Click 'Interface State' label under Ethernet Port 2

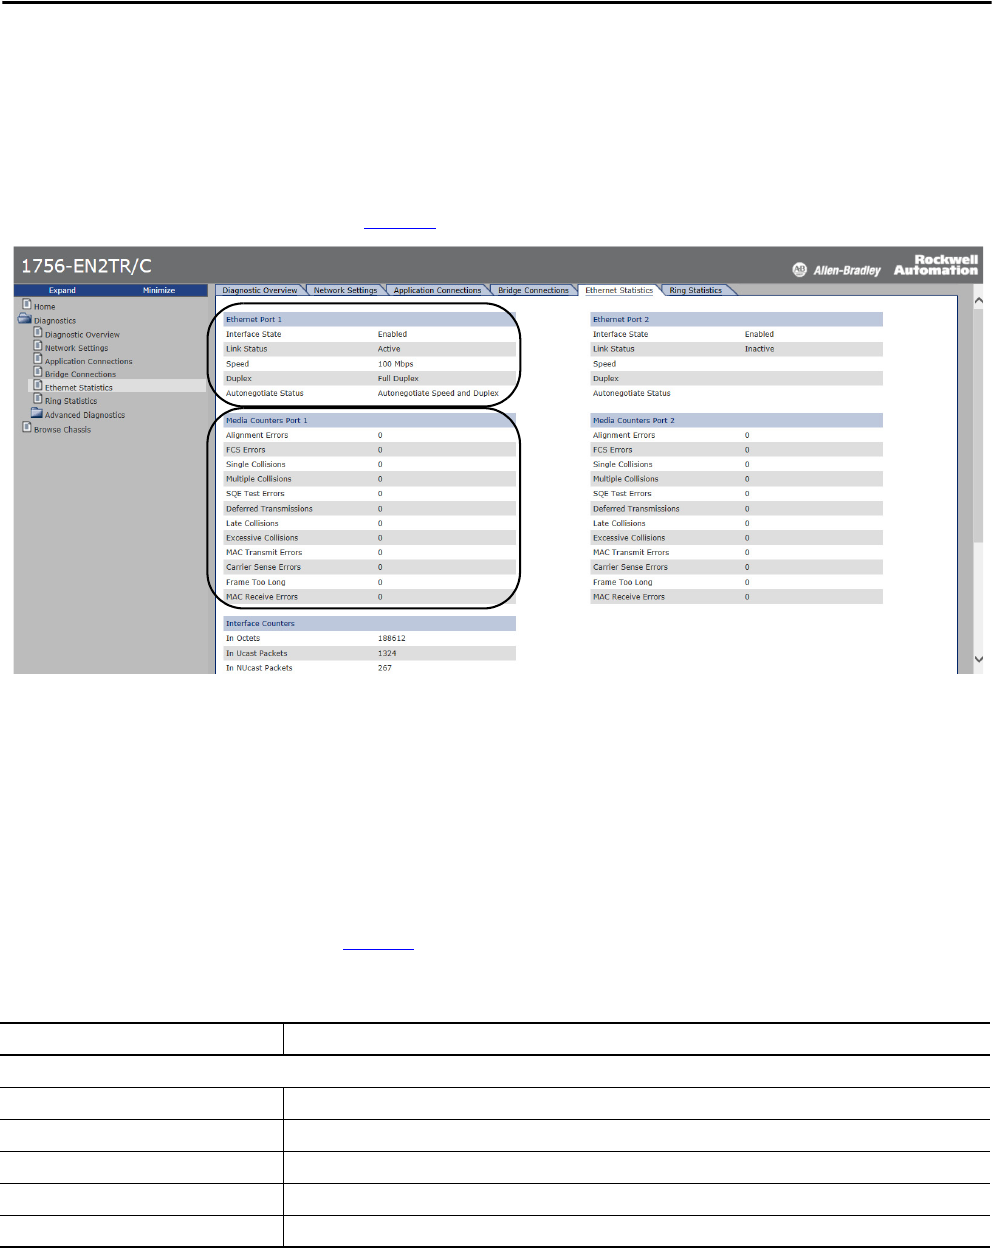pos(620,334)
